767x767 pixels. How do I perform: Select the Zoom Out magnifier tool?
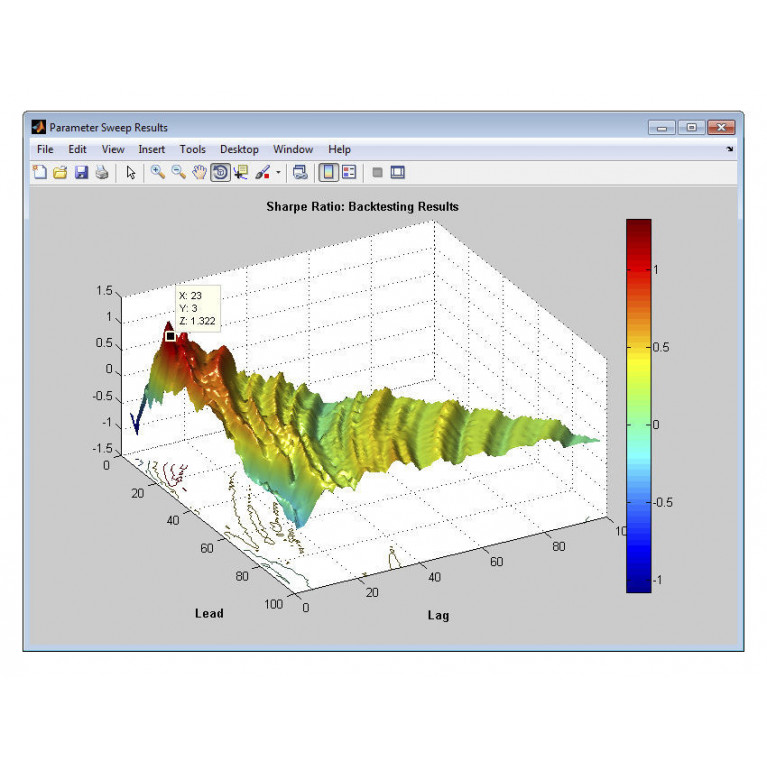(x=178, y=172)
